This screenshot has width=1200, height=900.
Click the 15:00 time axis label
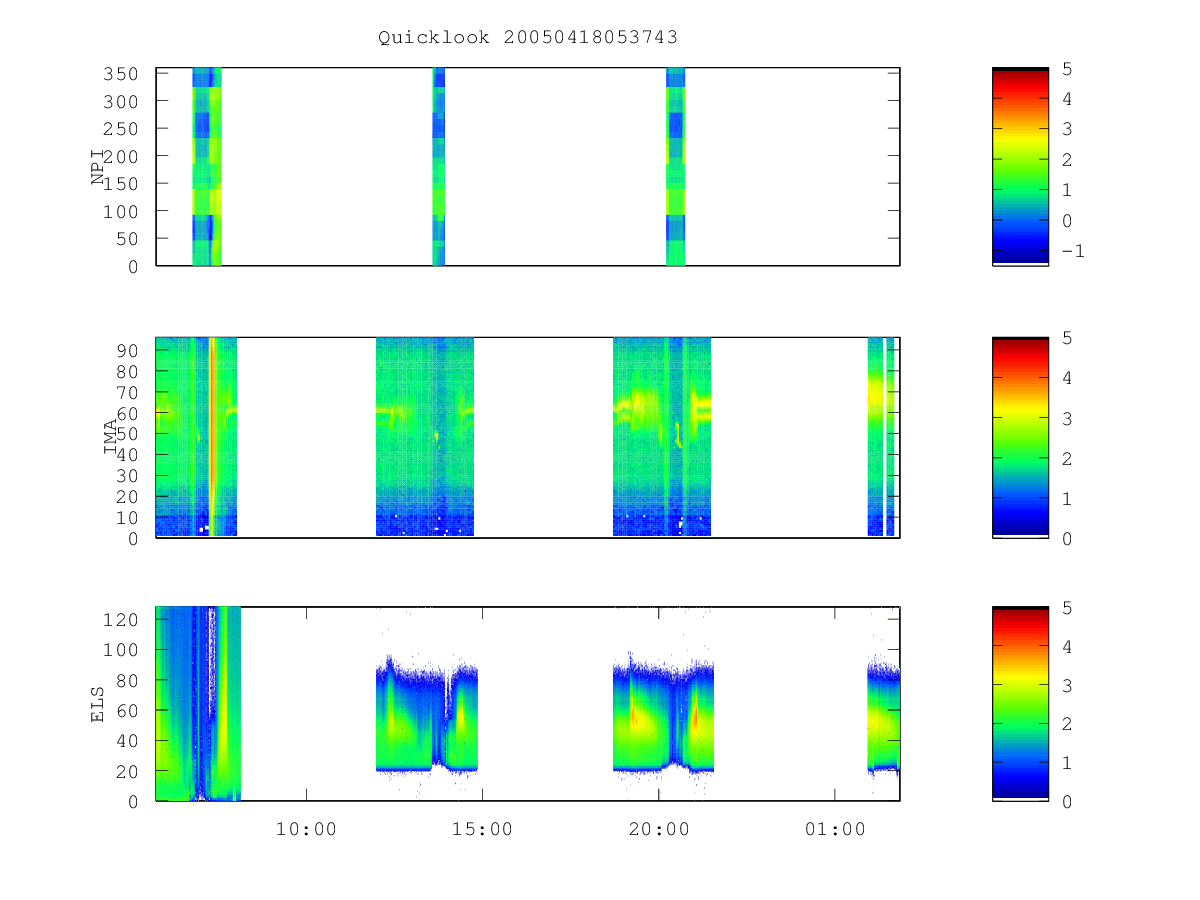(483, 829)
